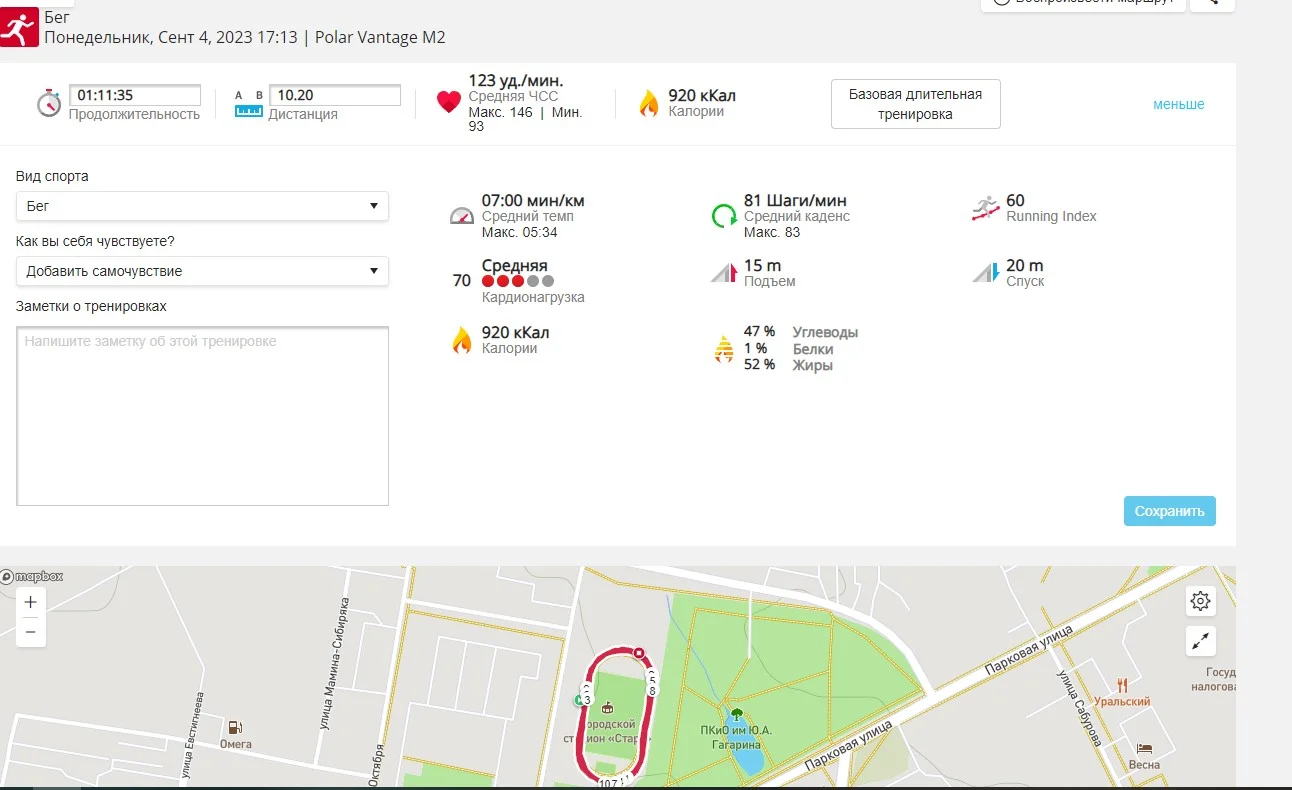Image resolution: width=1292 pixels, height=790 pixels.
Task: Click the Белки label
Action: [x=813, y=349]
